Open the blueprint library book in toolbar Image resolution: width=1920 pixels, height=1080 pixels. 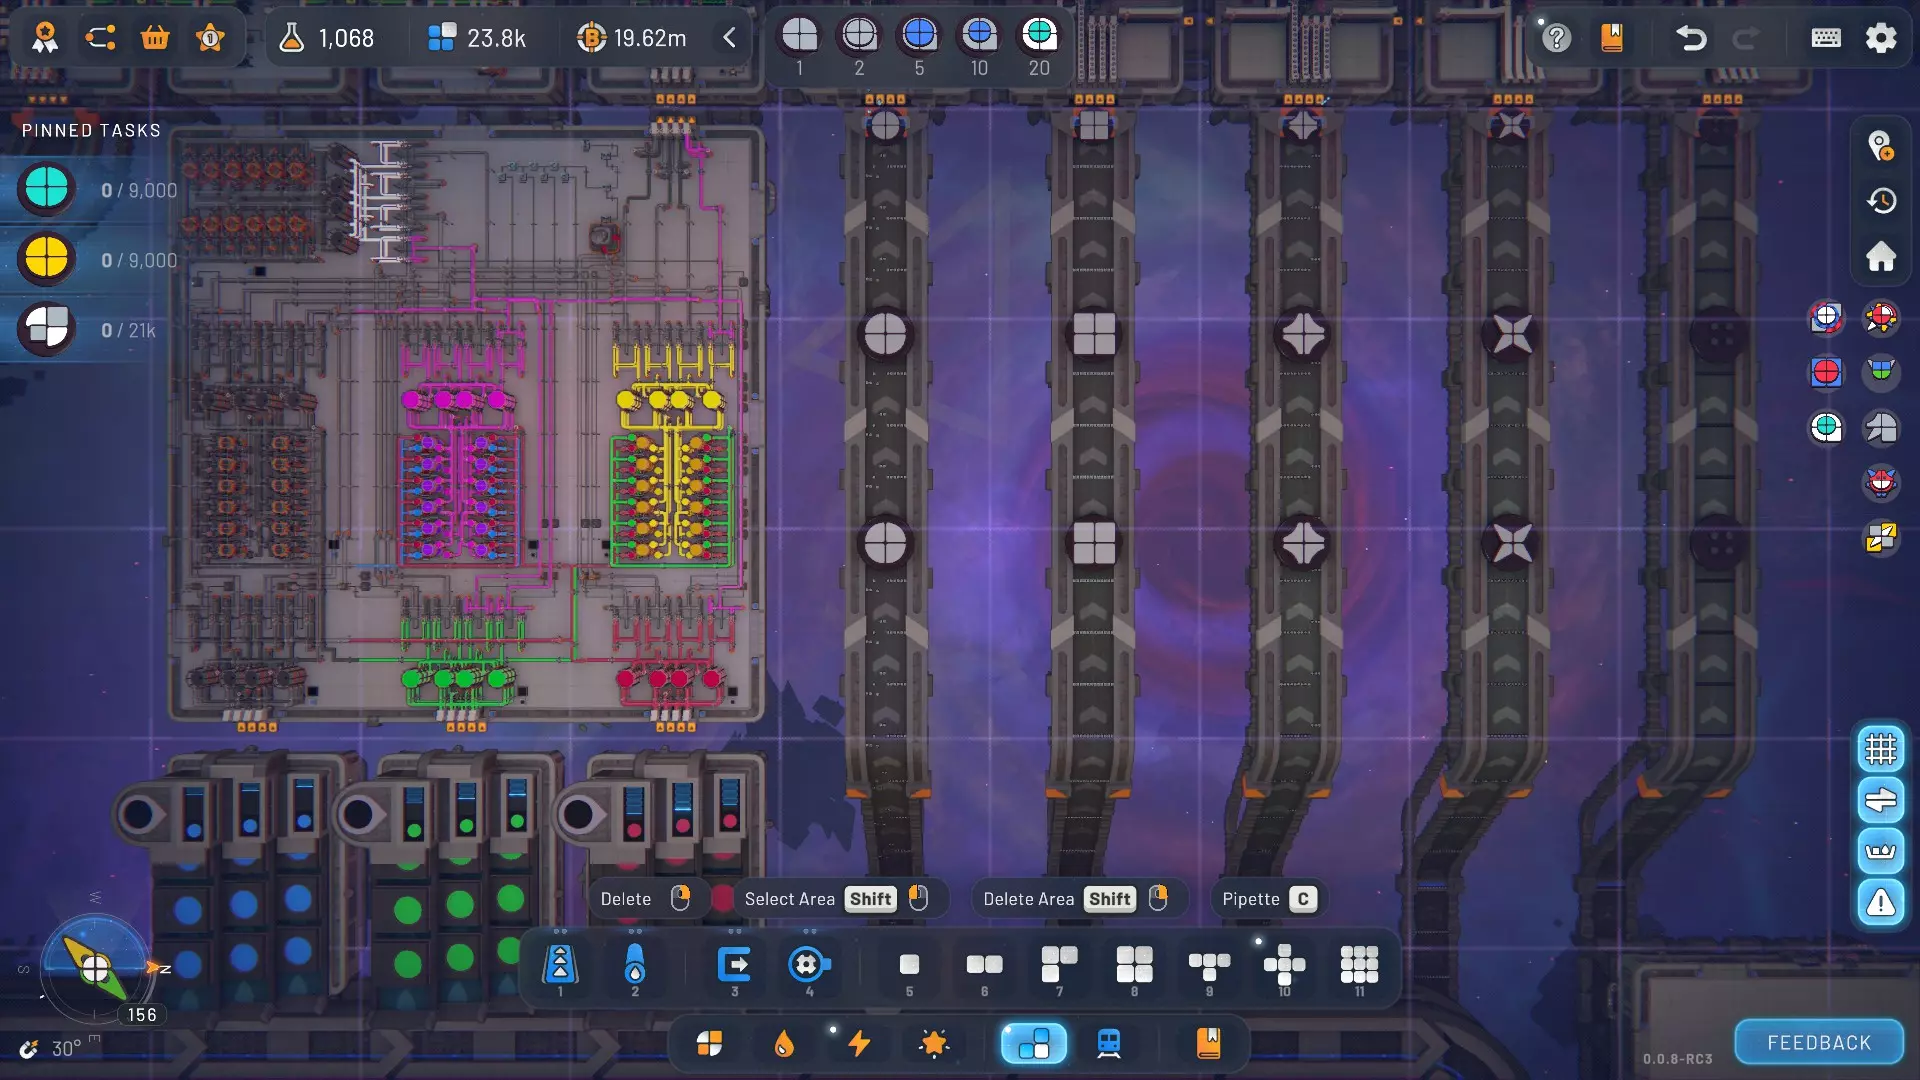[1208, 1043]
